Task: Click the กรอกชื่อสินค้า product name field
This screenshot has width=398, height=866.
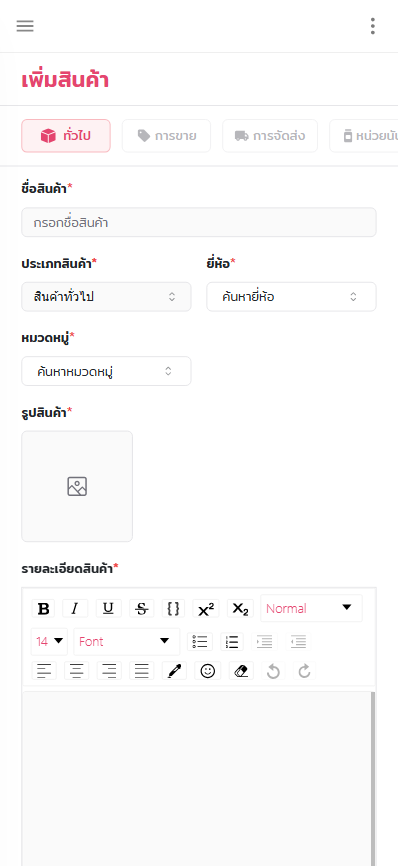Action: tap(199, 222)
